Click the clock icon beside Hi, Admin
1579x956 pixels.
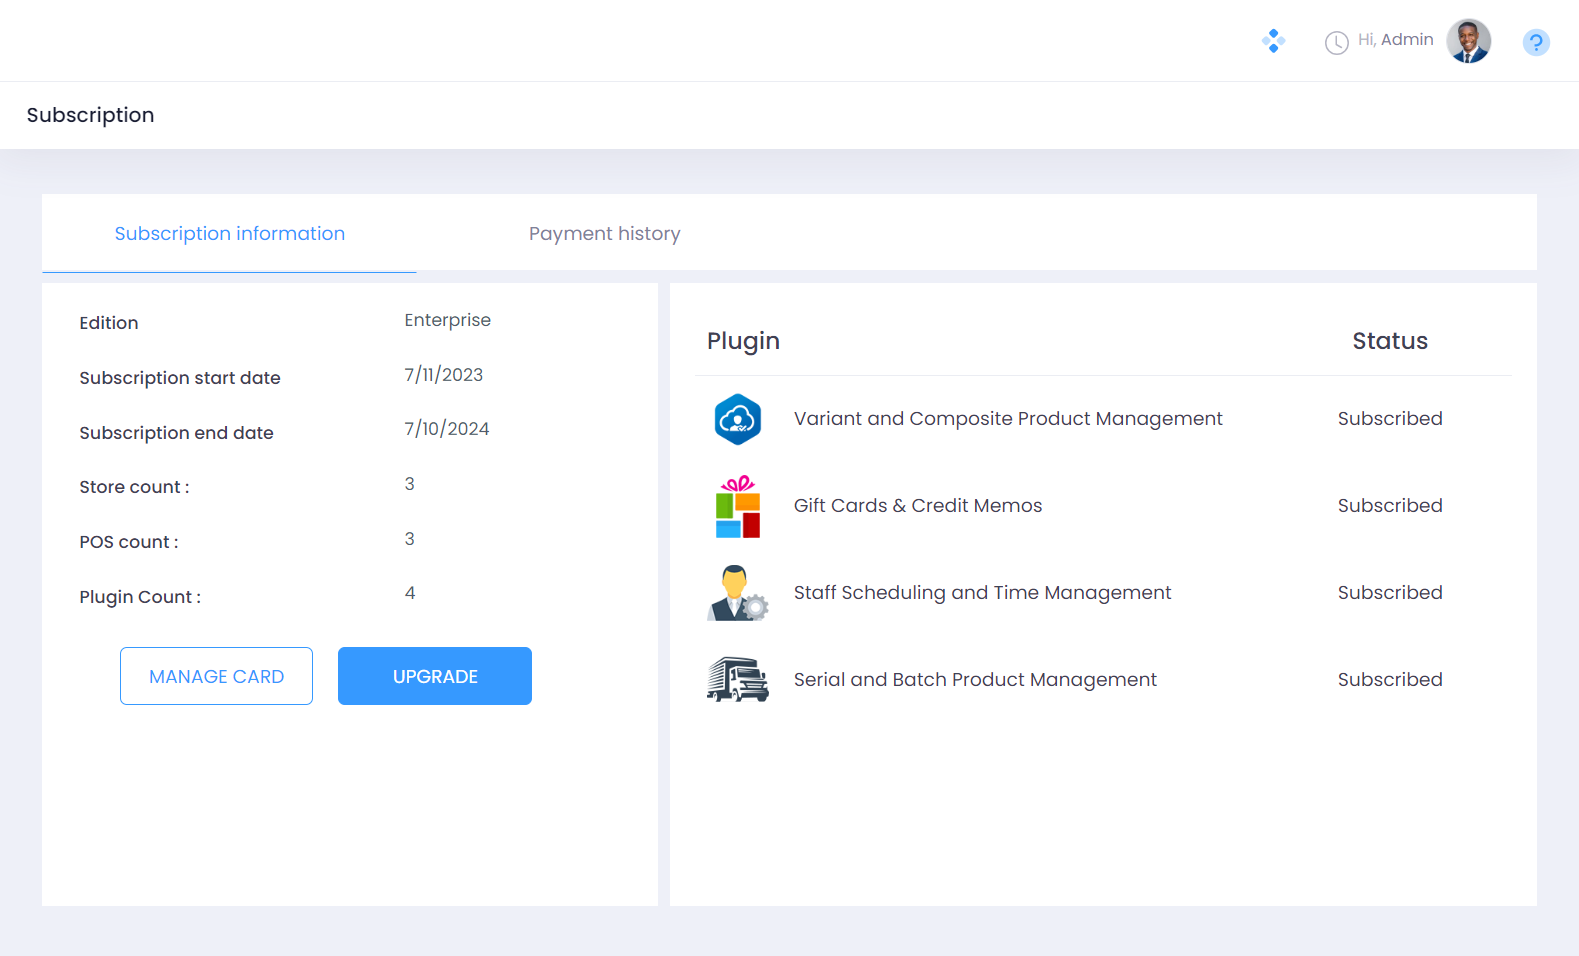pos(1336,43)
